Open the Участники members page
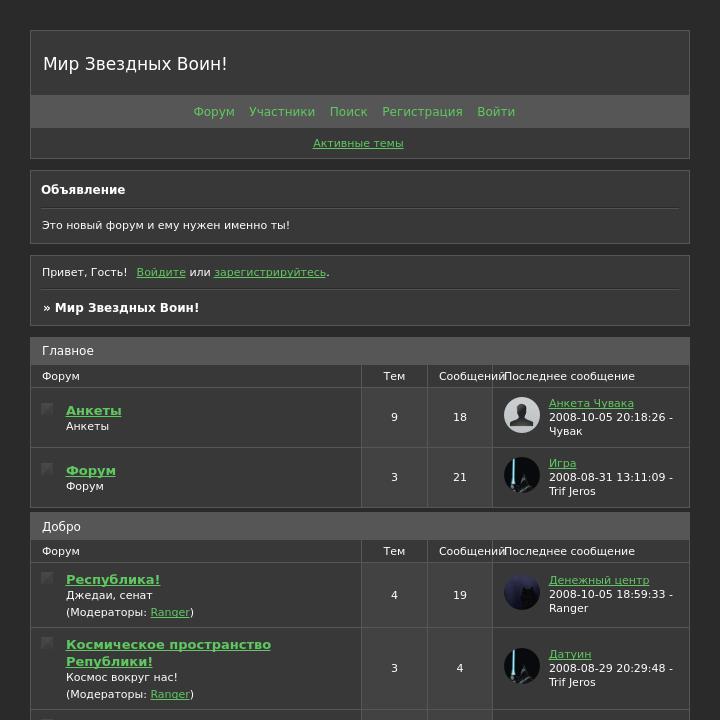The height and width of the screenshot is (720, 720). [x=282, y=112]
